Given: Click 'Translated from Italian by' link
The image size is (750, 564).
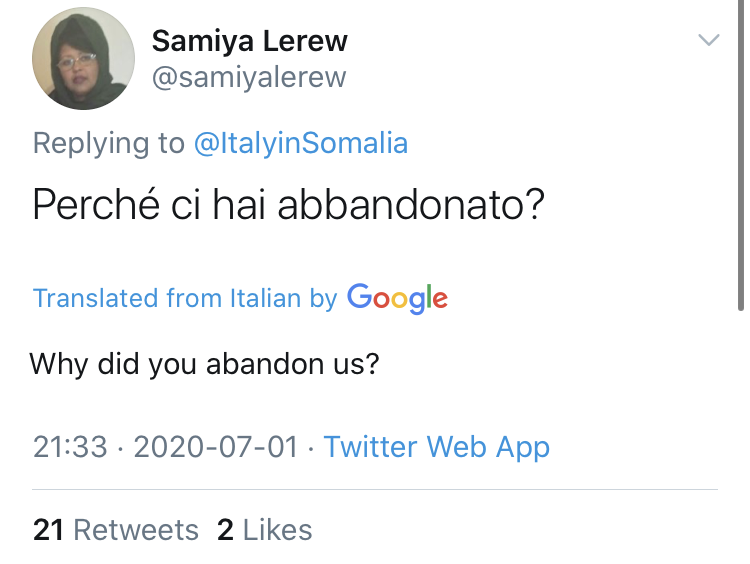Looking at the screenshot, I should tap(184, 298).
